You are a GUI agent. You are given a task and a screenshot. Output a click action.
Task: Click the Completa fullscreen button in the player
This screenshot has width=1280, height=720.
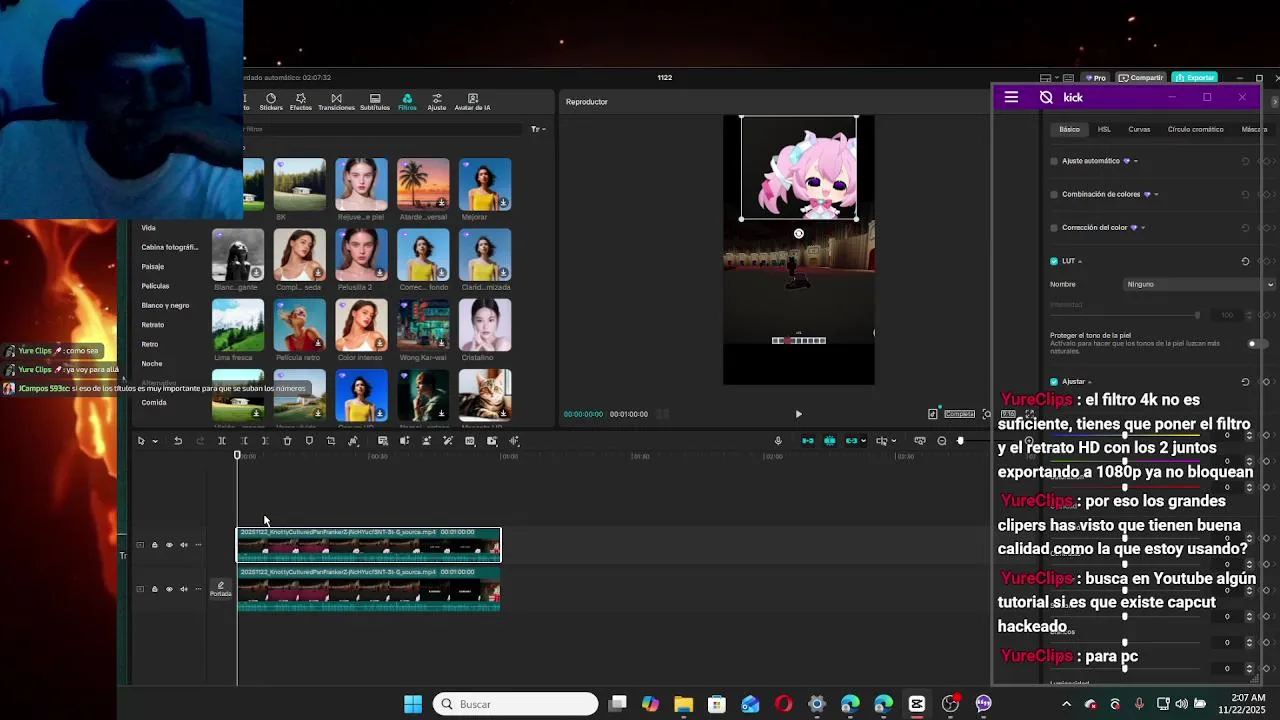(x=959, y=414)
